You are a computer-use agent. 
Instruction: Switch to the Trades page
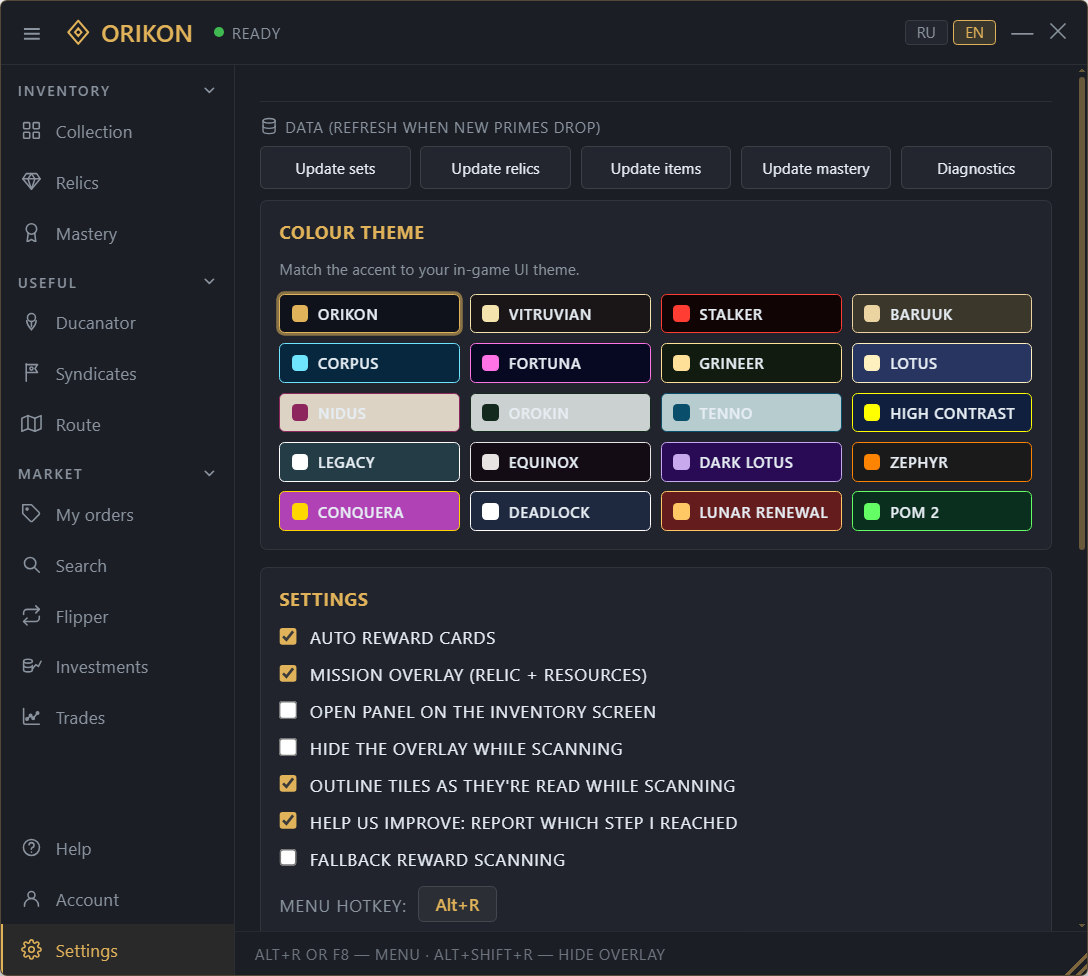pyautogui.click(x=117, y=717)
